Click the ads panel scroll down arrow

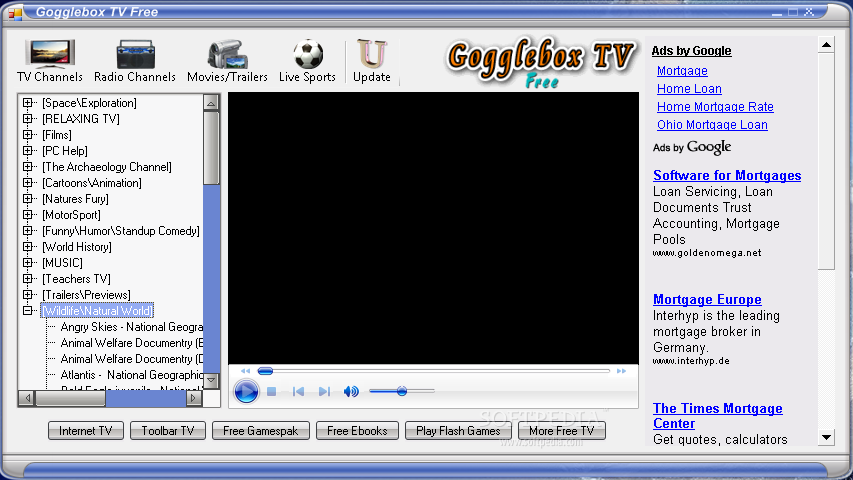click(826, 437)
